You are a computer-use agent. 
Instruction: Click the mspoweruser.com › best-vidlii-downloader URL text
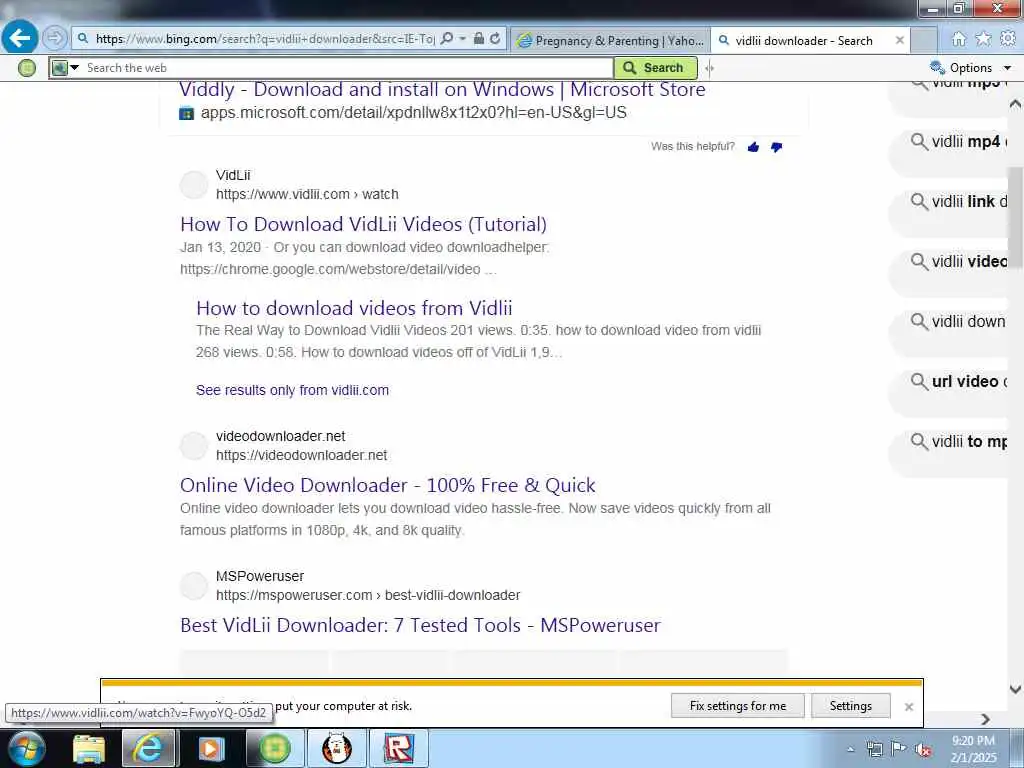368,596
